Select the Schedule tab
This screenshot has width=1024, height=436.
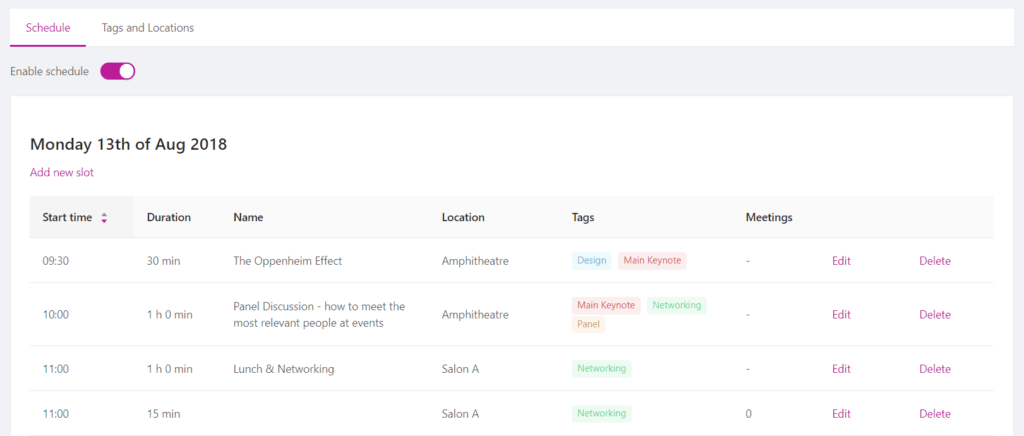(x=48, y=28)
